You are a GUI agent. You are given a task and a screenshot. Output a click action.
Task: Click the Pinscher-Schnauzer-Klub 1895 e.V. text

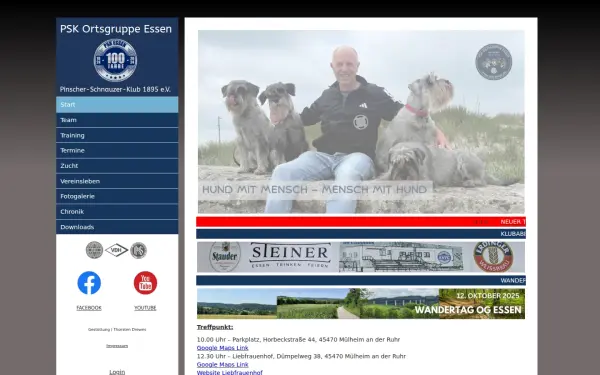pyautogui.click(x=115, y=90)
